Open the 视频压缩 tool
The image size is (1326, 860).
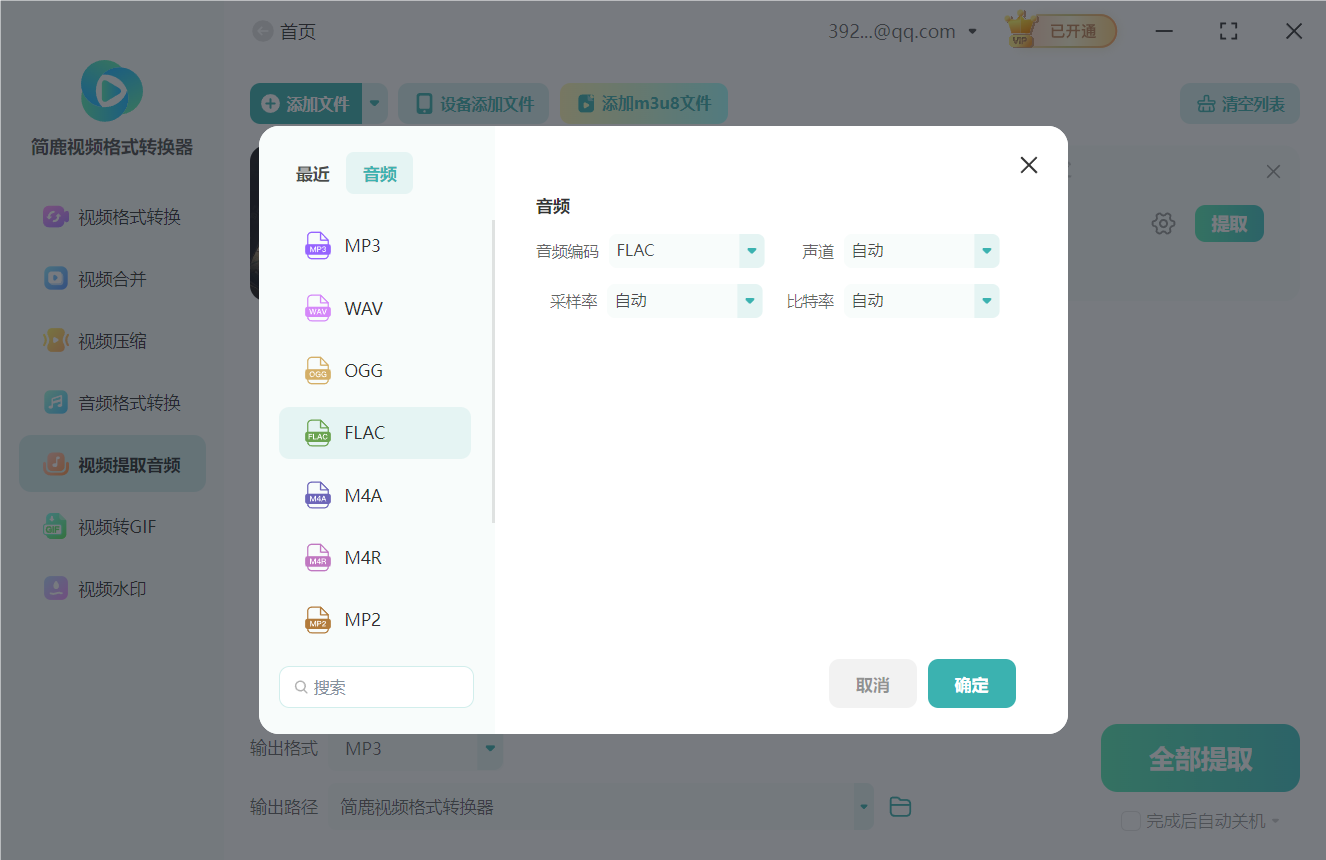tap(112, 340)
